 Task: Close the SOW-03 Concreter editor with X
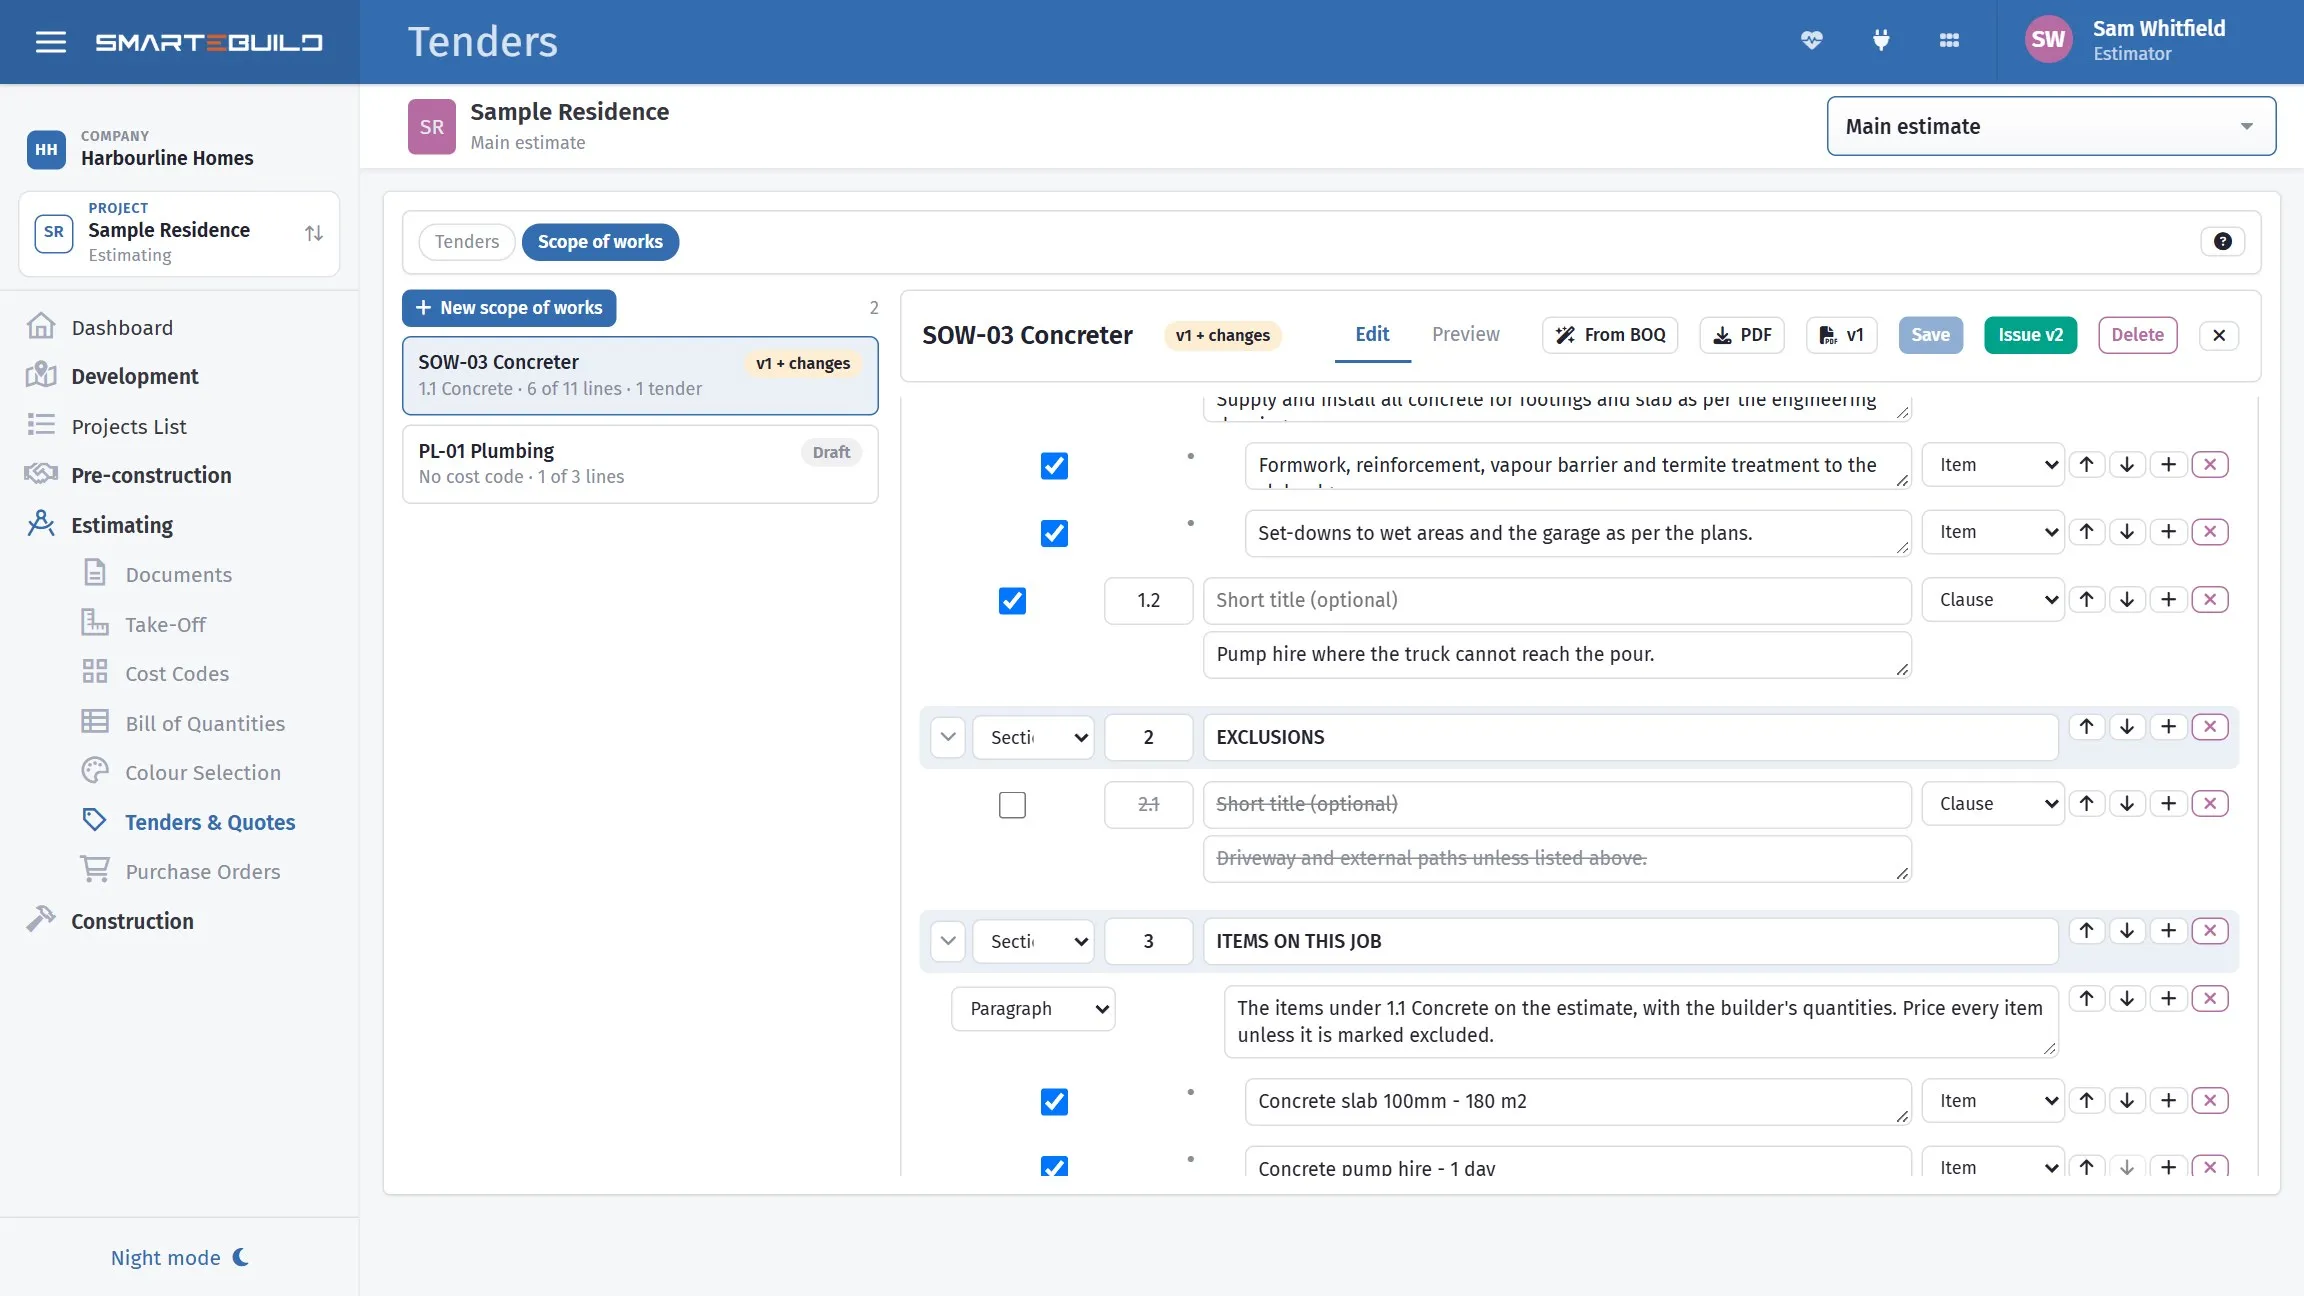point(2218,335)
